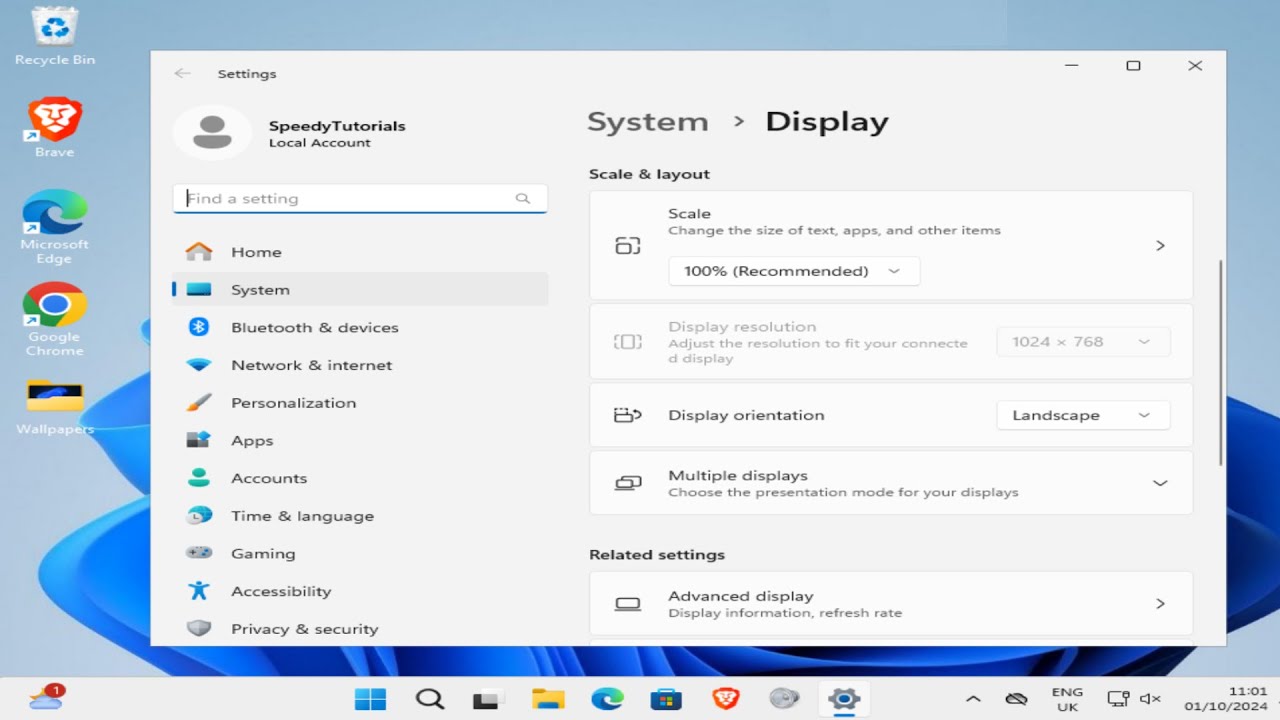
Task: Click the search magnifier in Find a setting
Action: tap(522, 198)
